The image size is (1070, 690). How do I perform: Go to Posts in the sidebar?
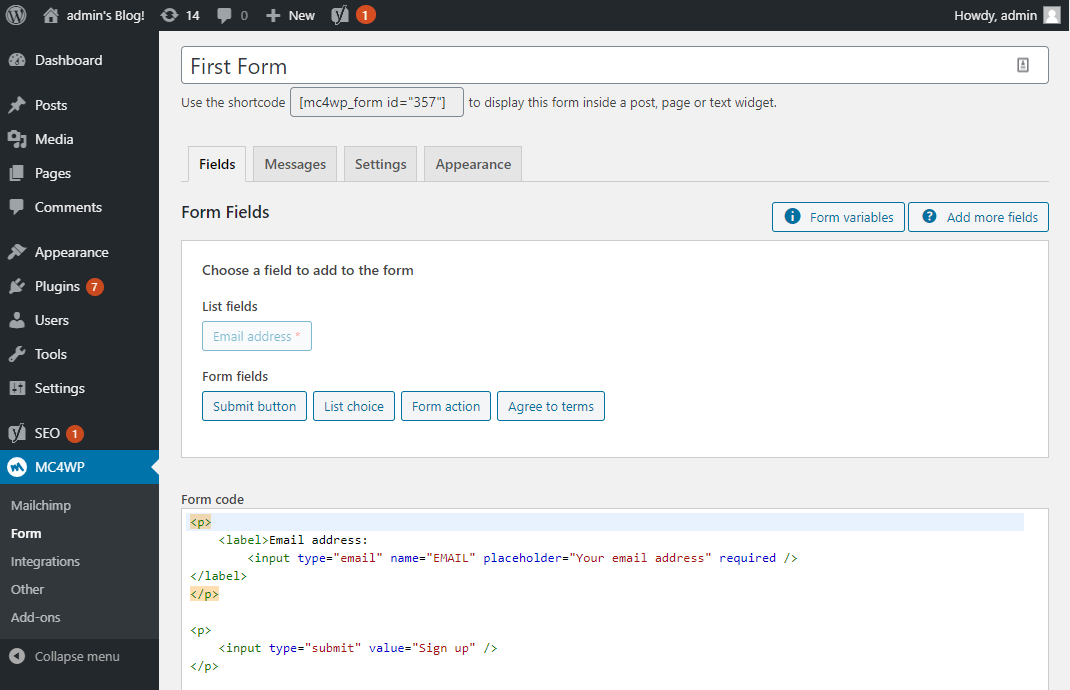pos(51,105)
